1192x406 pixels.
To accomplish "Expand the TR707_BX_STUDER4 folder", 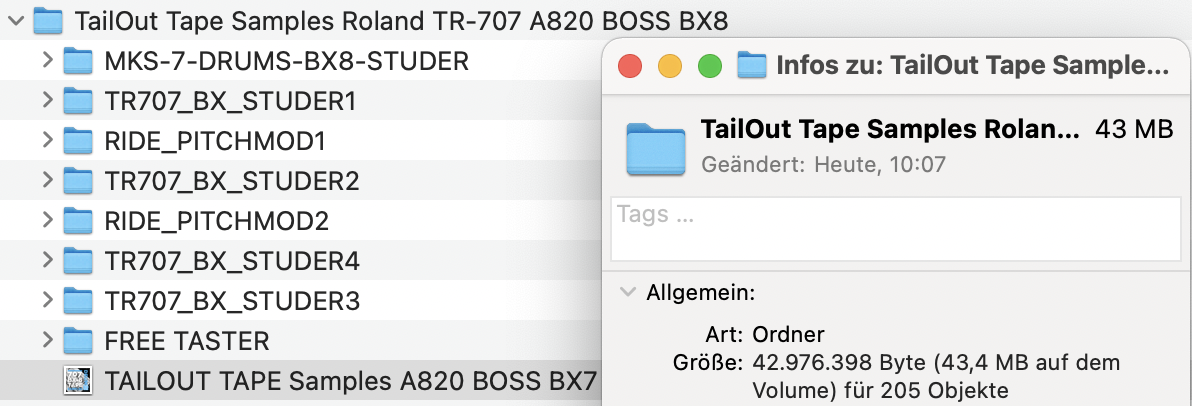I will point(47,261).
